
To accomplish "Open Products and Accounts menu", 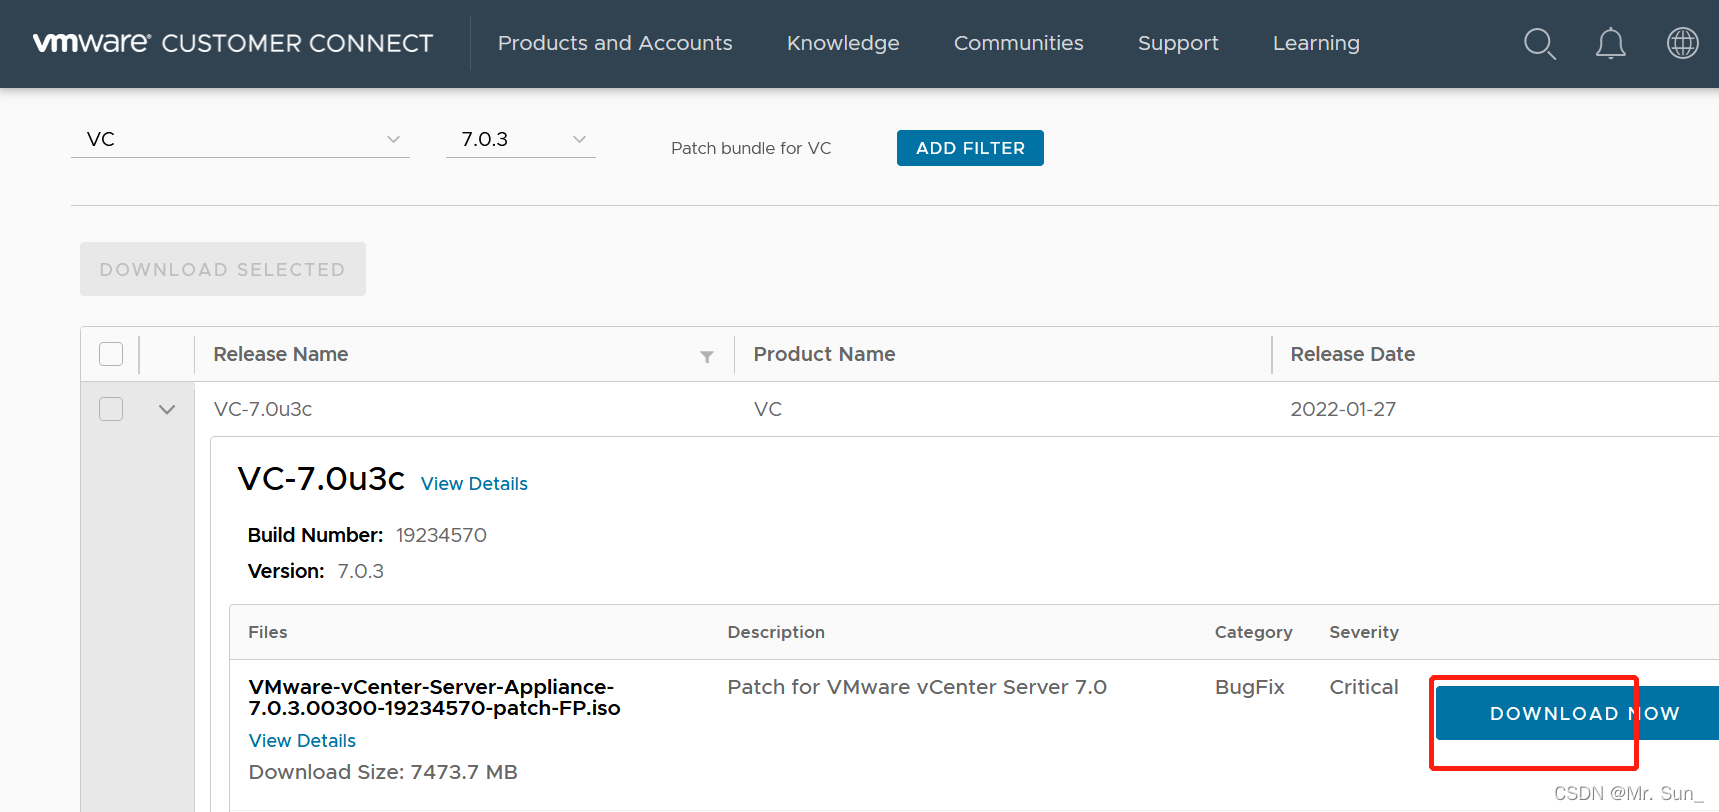I will [615, 43].
